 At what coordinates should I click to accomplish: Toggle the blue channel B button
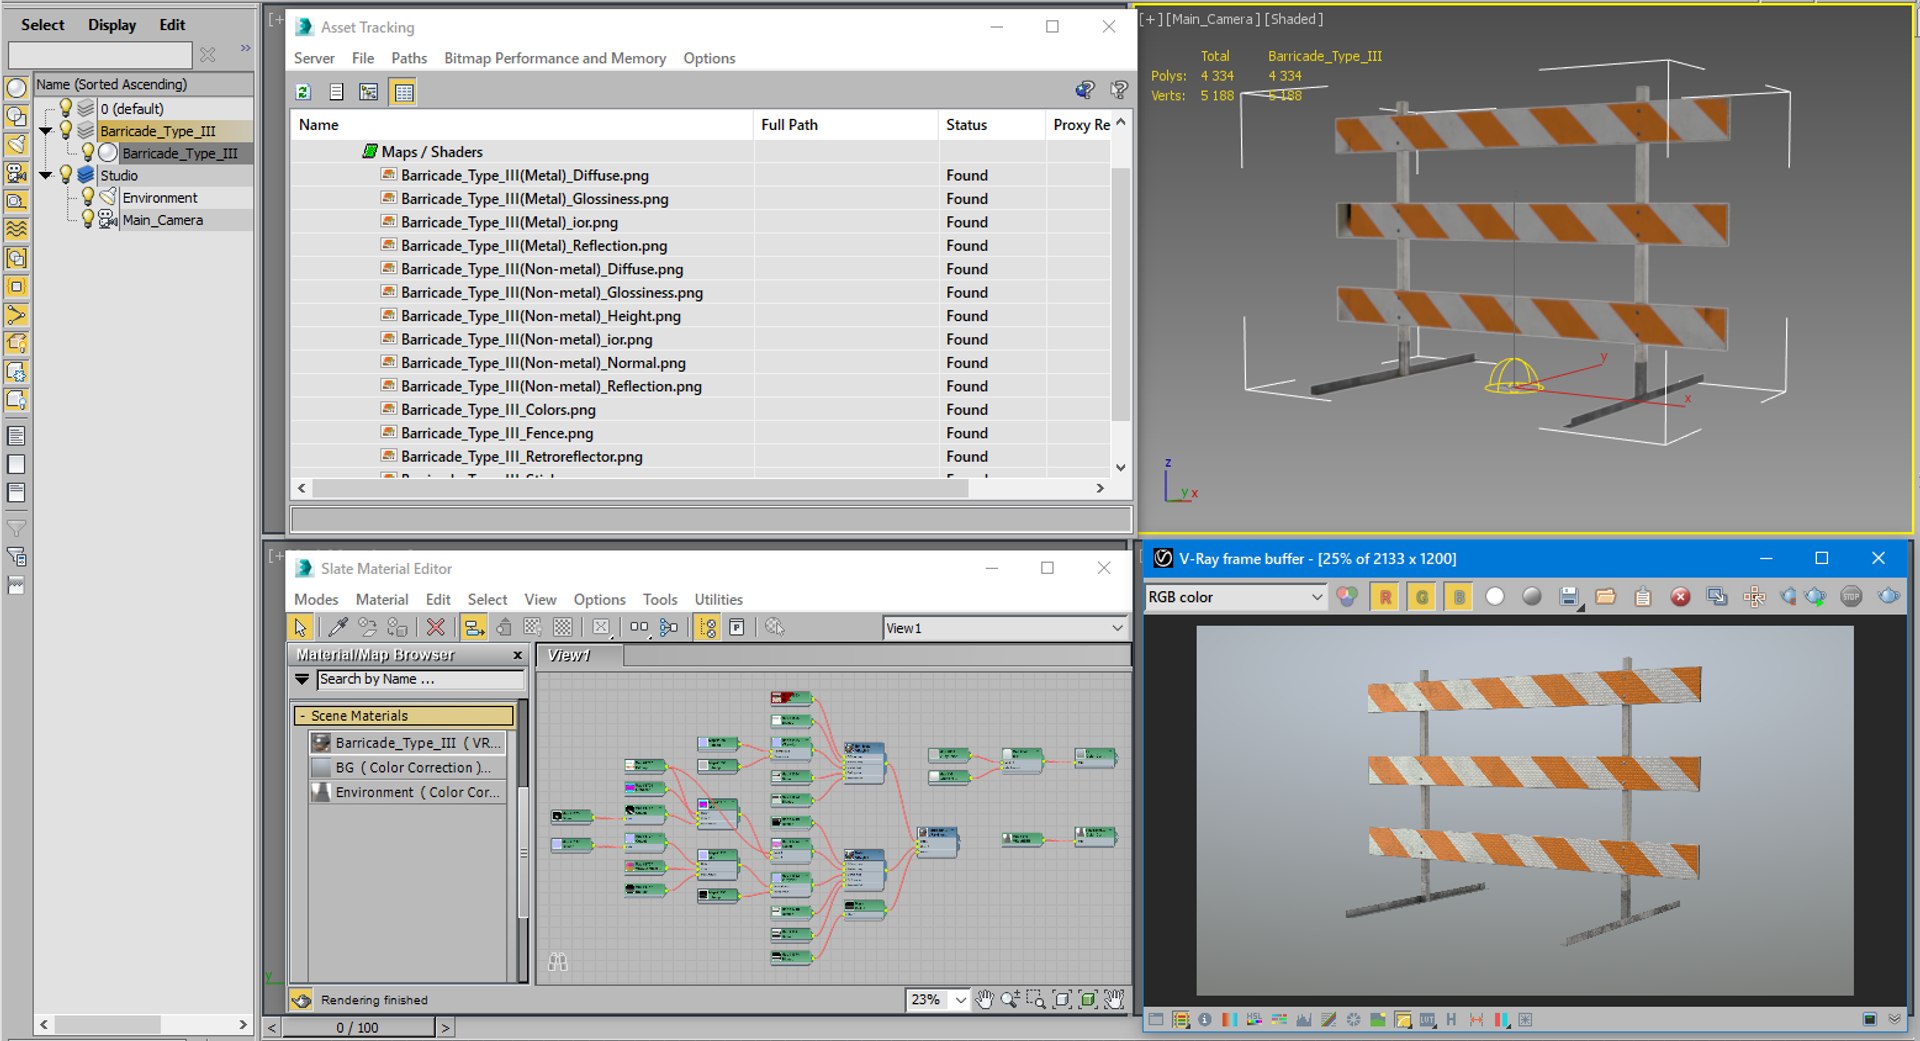pos(1459,597)
